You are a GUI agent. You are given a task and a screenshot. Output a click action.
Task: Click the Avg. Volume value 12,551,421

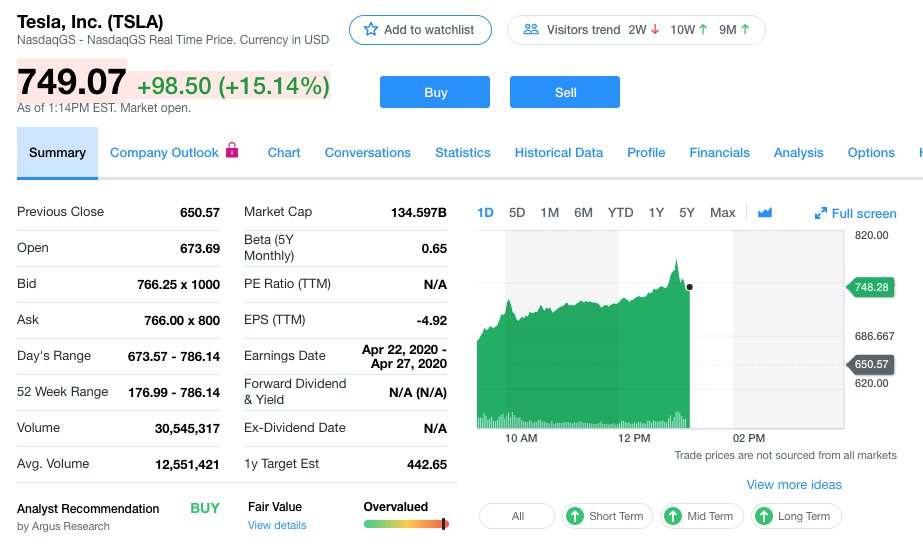tap(187, 464)
